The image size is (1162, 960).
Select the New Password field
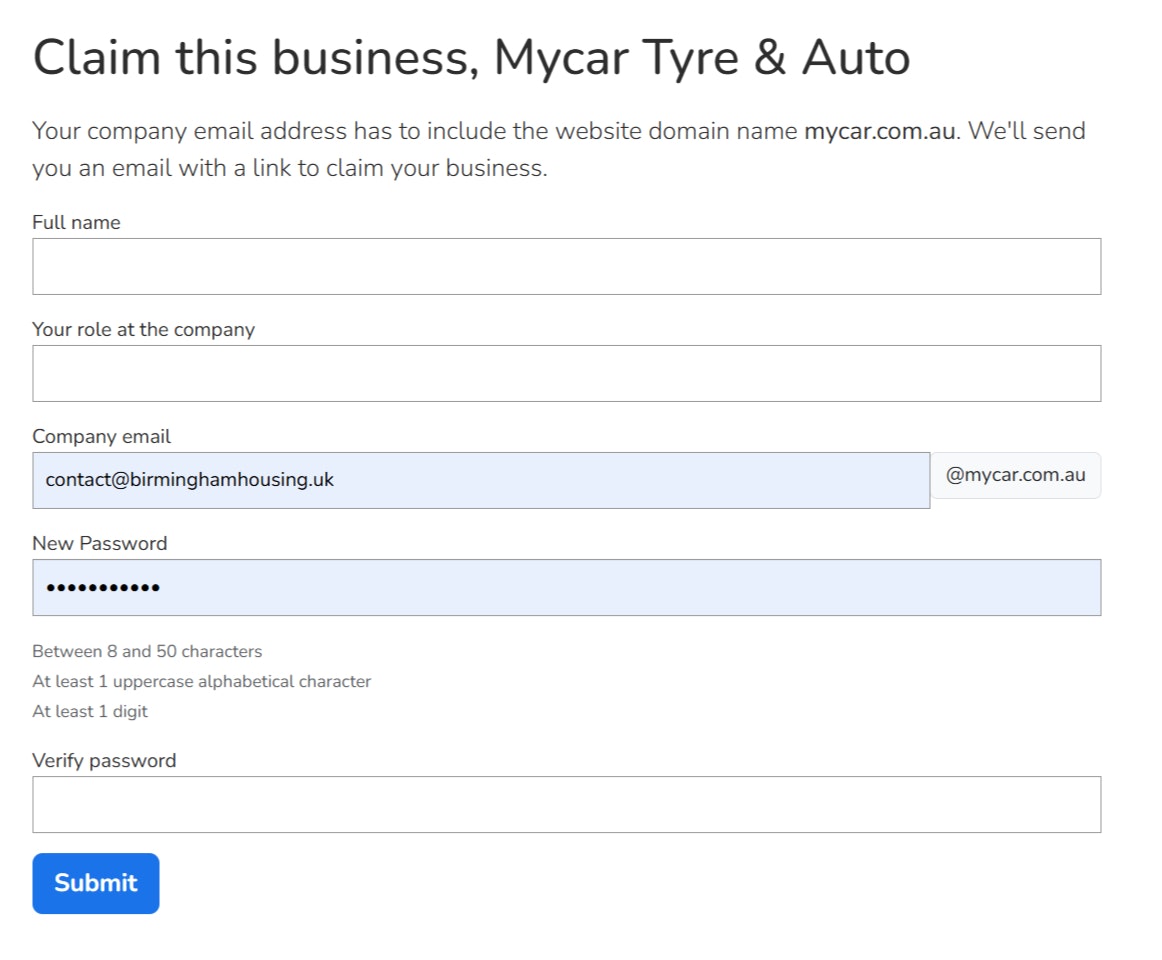566,587
